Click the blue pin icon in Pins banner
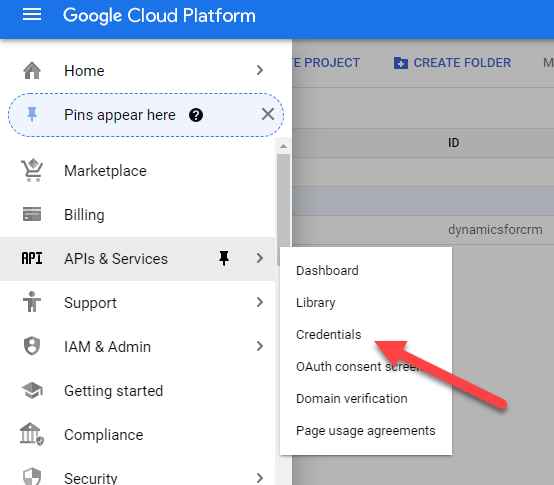Image resolution: width=554 pixels, height=485 pixels. coord(32,114)
